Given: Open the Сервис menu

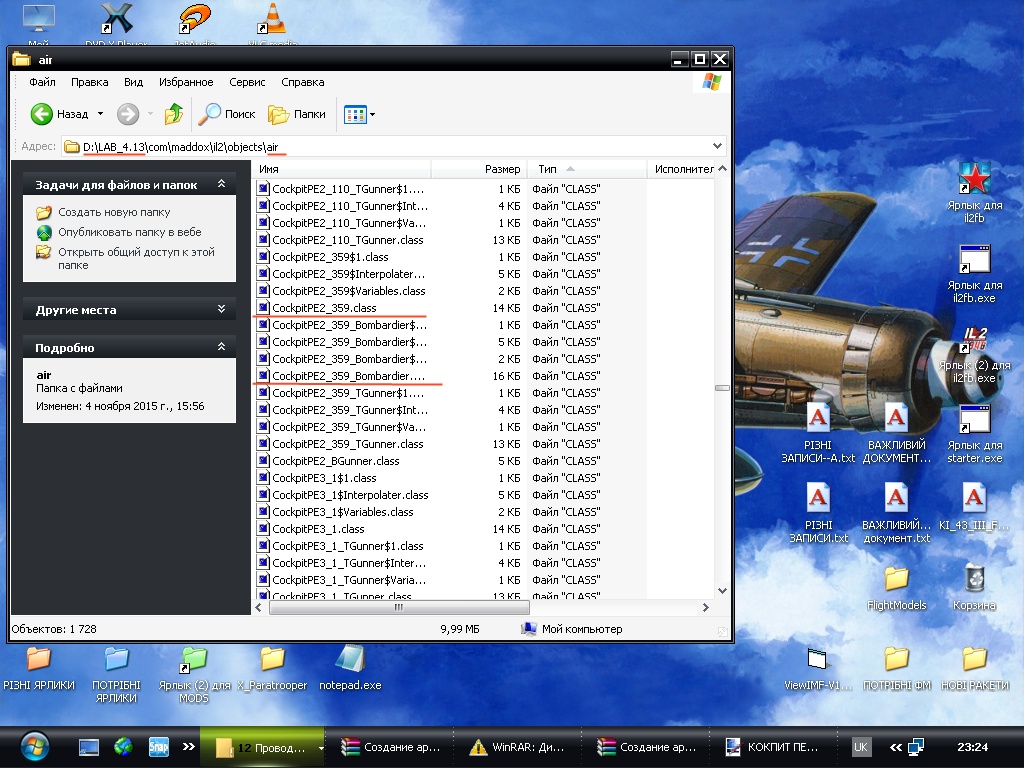Looking at the screenshot, I should click(247, 82).
